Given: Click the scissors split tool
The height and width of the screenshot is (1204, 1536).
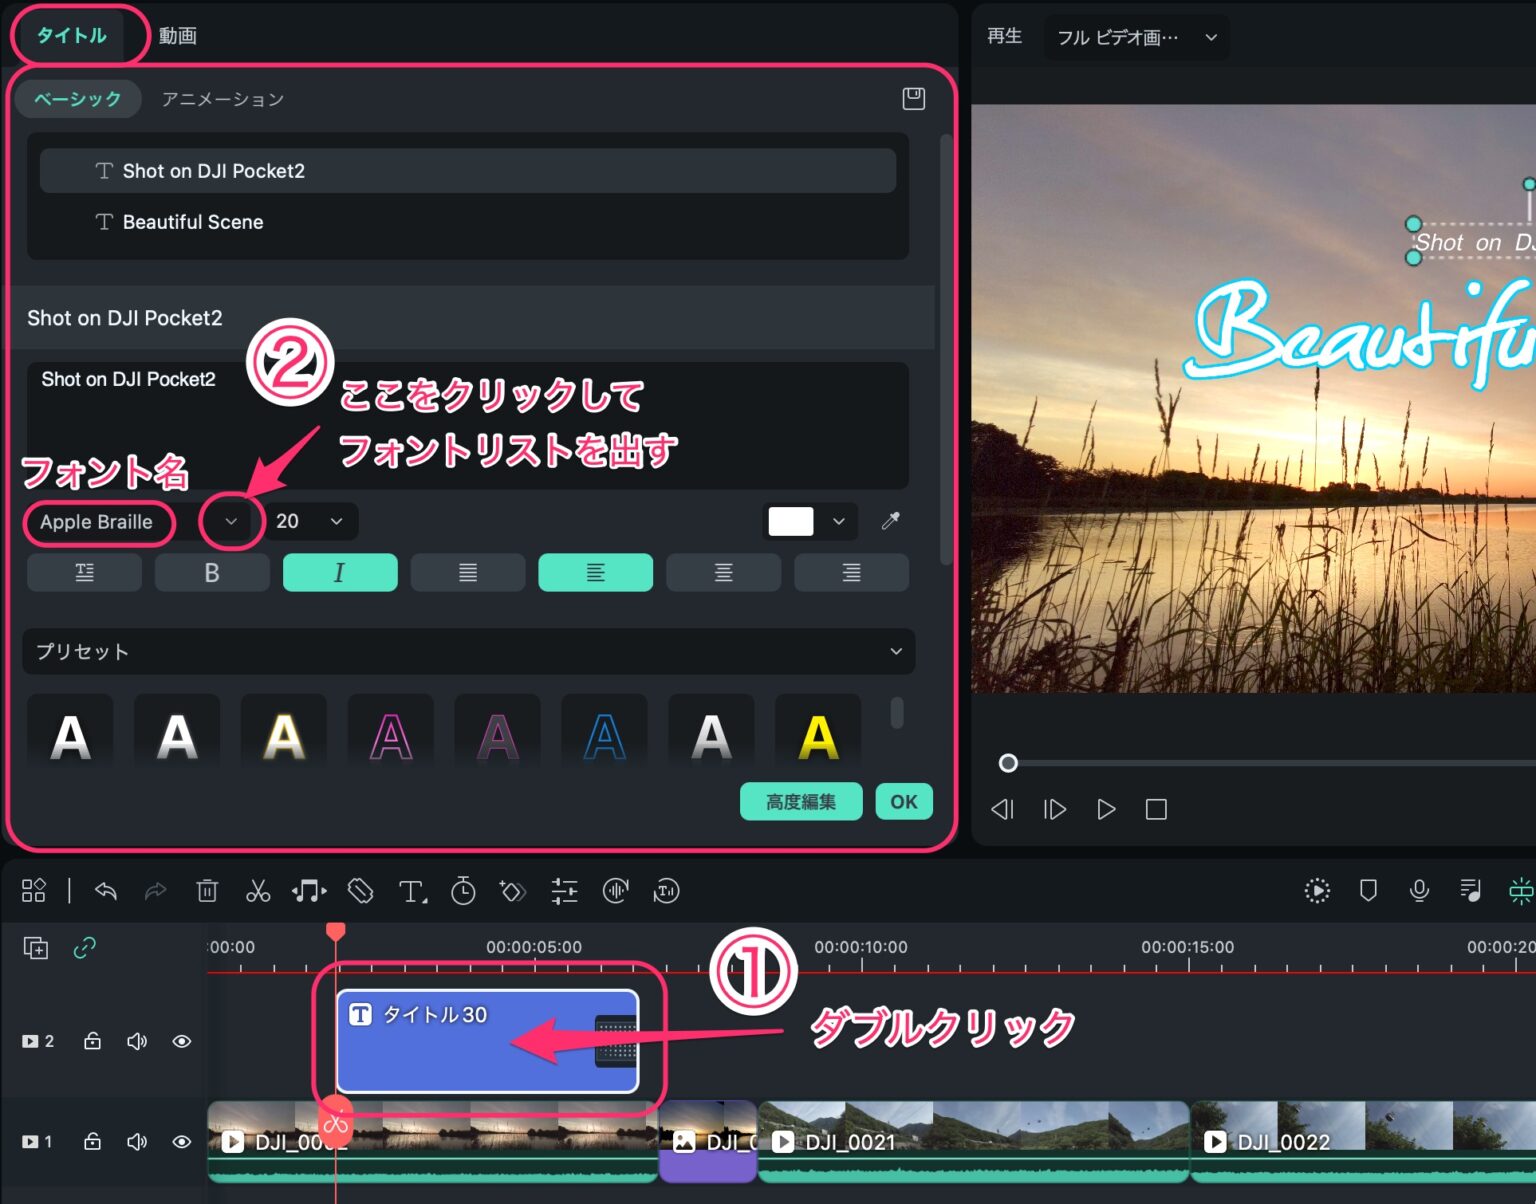Looking at the screenshot, I should pyautogui.click(x=258, y=890).
